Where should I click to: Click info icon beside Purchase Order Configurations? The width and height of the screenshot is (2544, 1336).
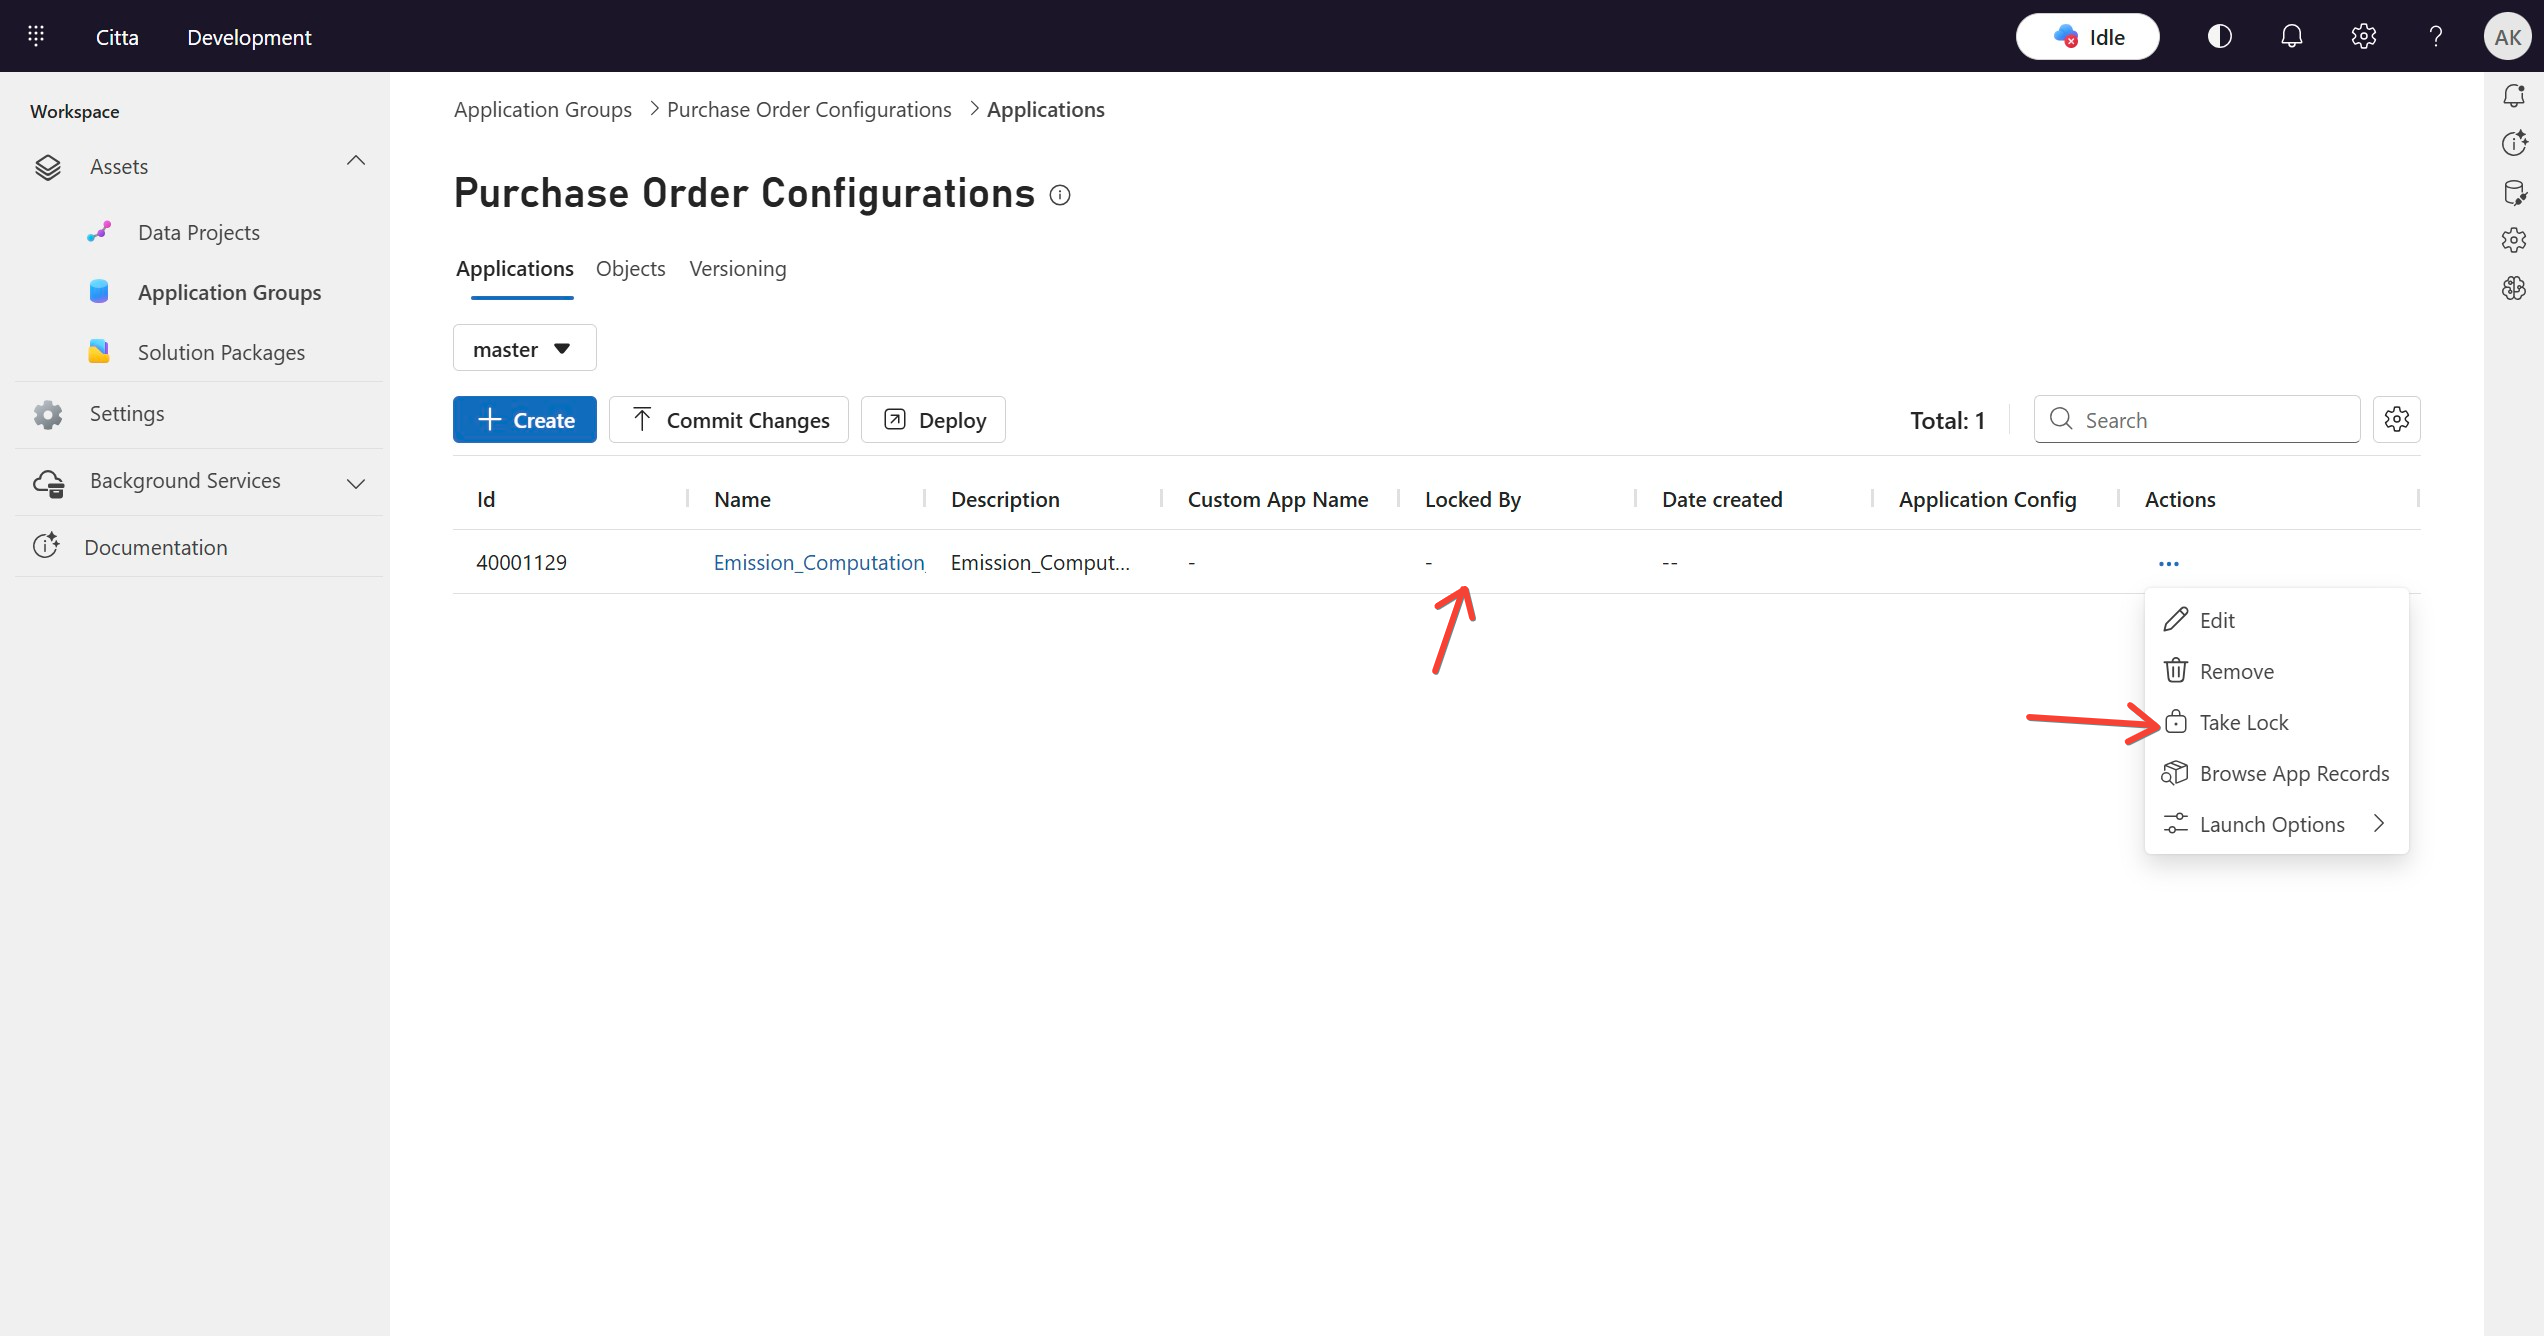1060,195
